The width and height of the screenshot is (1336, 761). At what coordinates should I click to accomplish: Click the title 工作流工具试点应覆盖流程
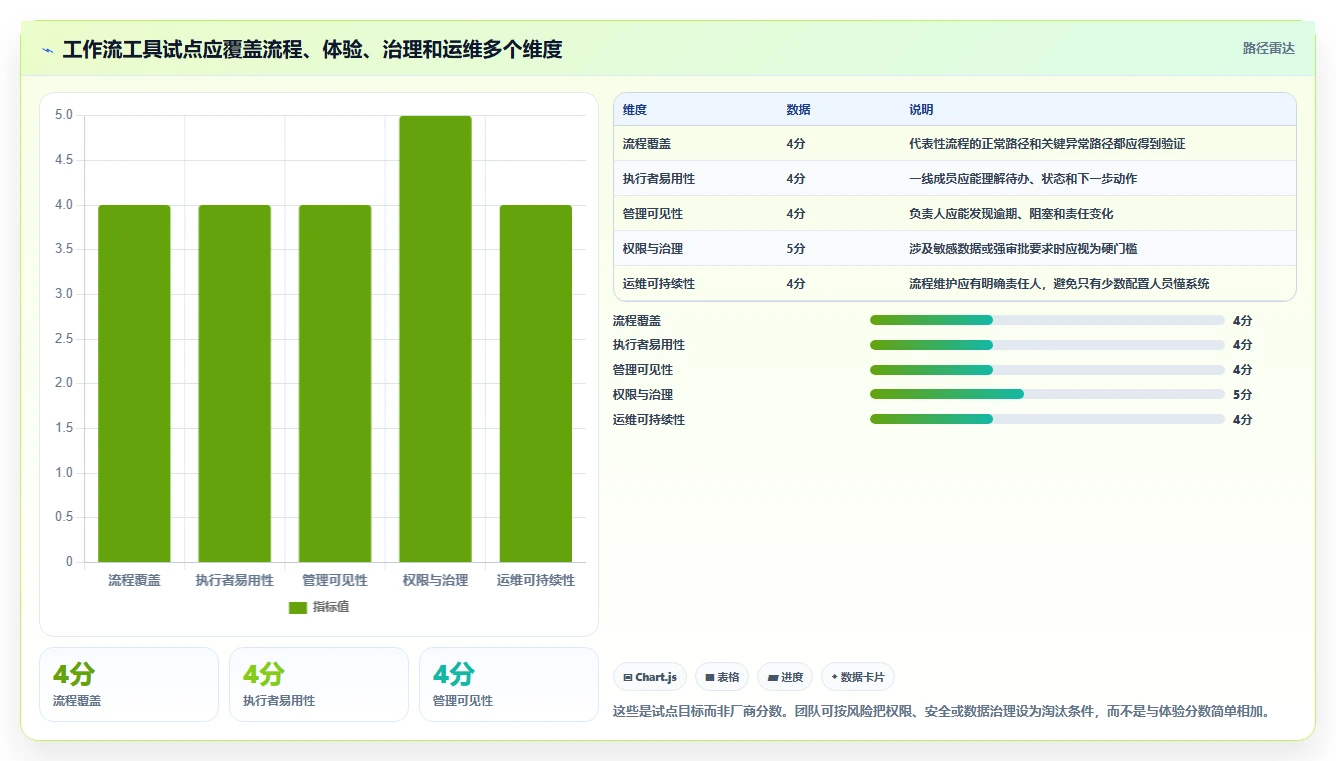[312, 50]
